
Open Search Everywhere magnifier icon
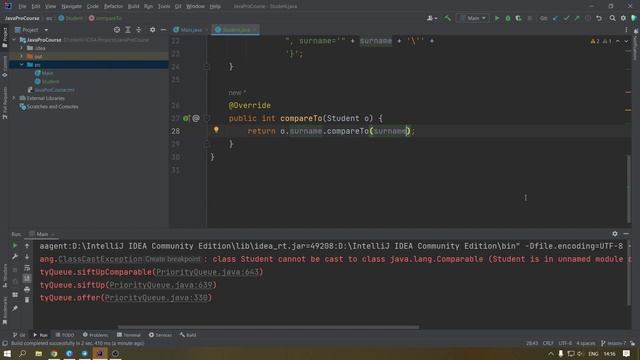pyautogui.click(x=612, y=18)
